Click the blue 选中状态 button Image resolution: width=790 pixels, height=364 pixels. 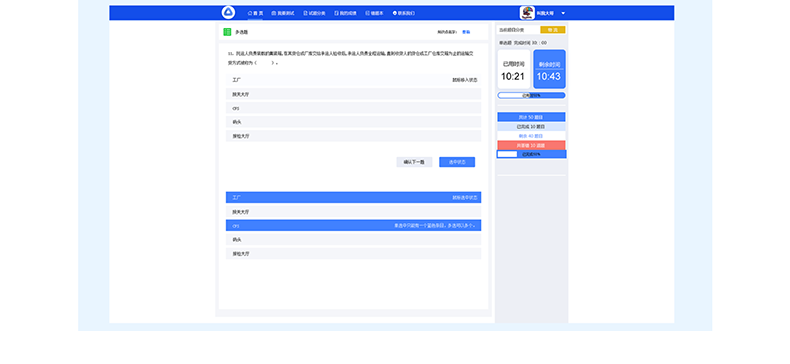pyautogui.click(x=457, y=162)
